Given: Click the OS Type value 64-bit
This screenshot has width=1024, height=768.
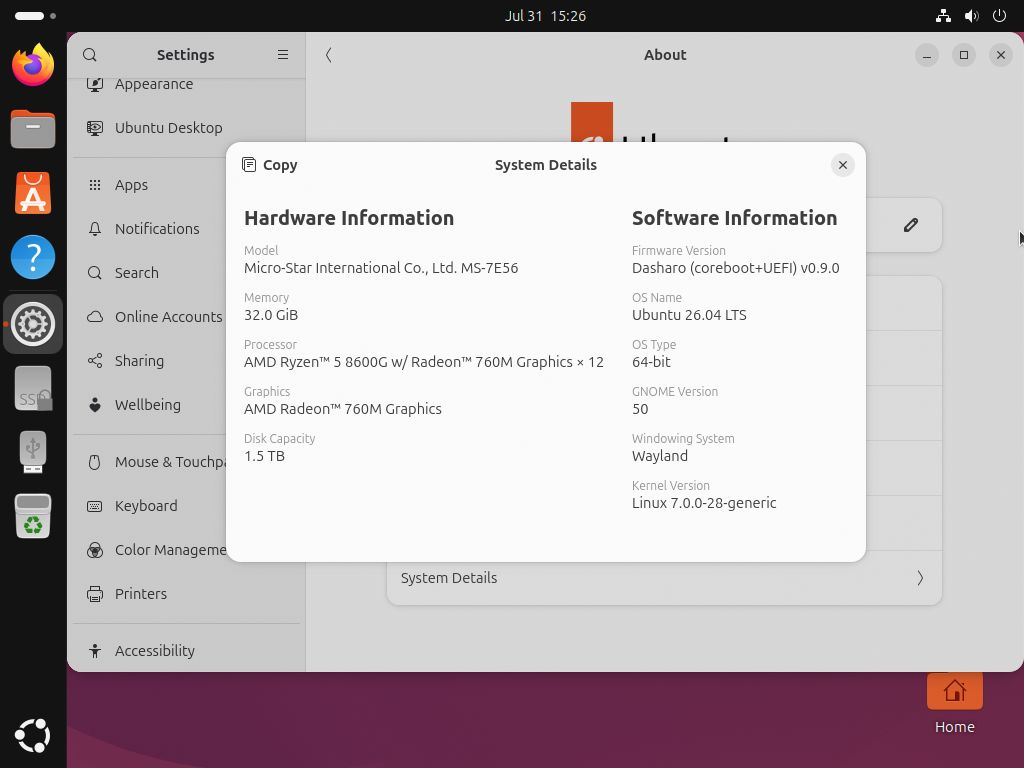Looking at the screenshot, I should (651, 362).
